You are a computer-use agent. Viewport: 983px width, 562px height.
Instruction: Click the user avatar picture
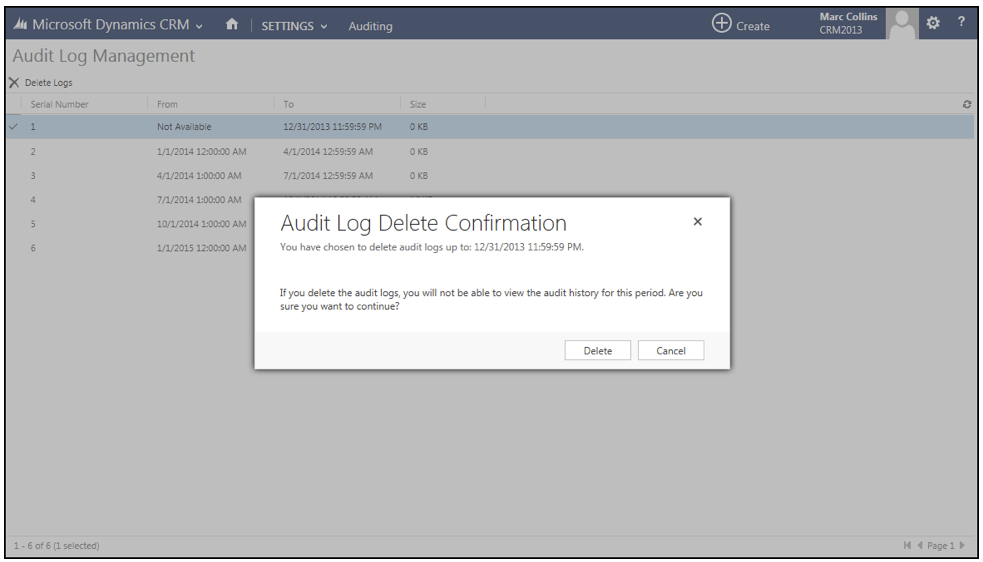902,24
